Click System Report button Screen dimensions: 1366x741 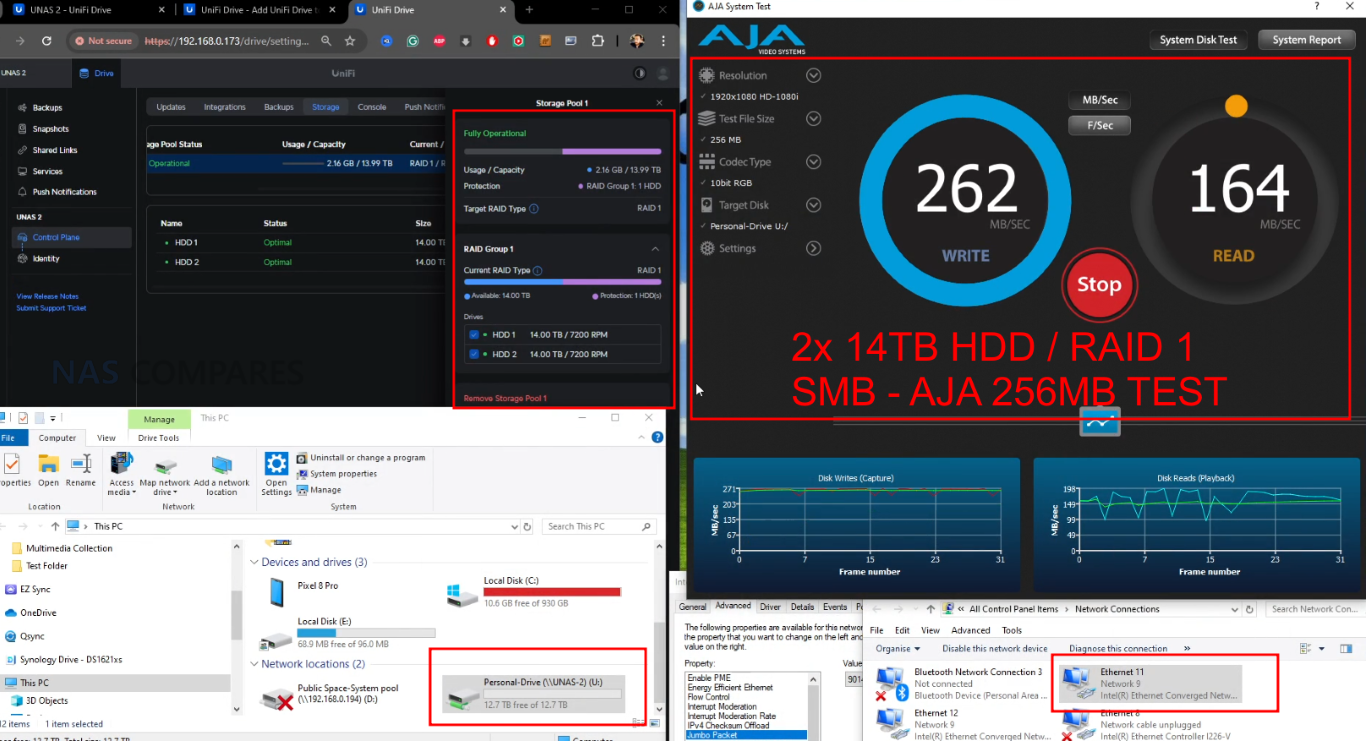(x=1306, y=40)
